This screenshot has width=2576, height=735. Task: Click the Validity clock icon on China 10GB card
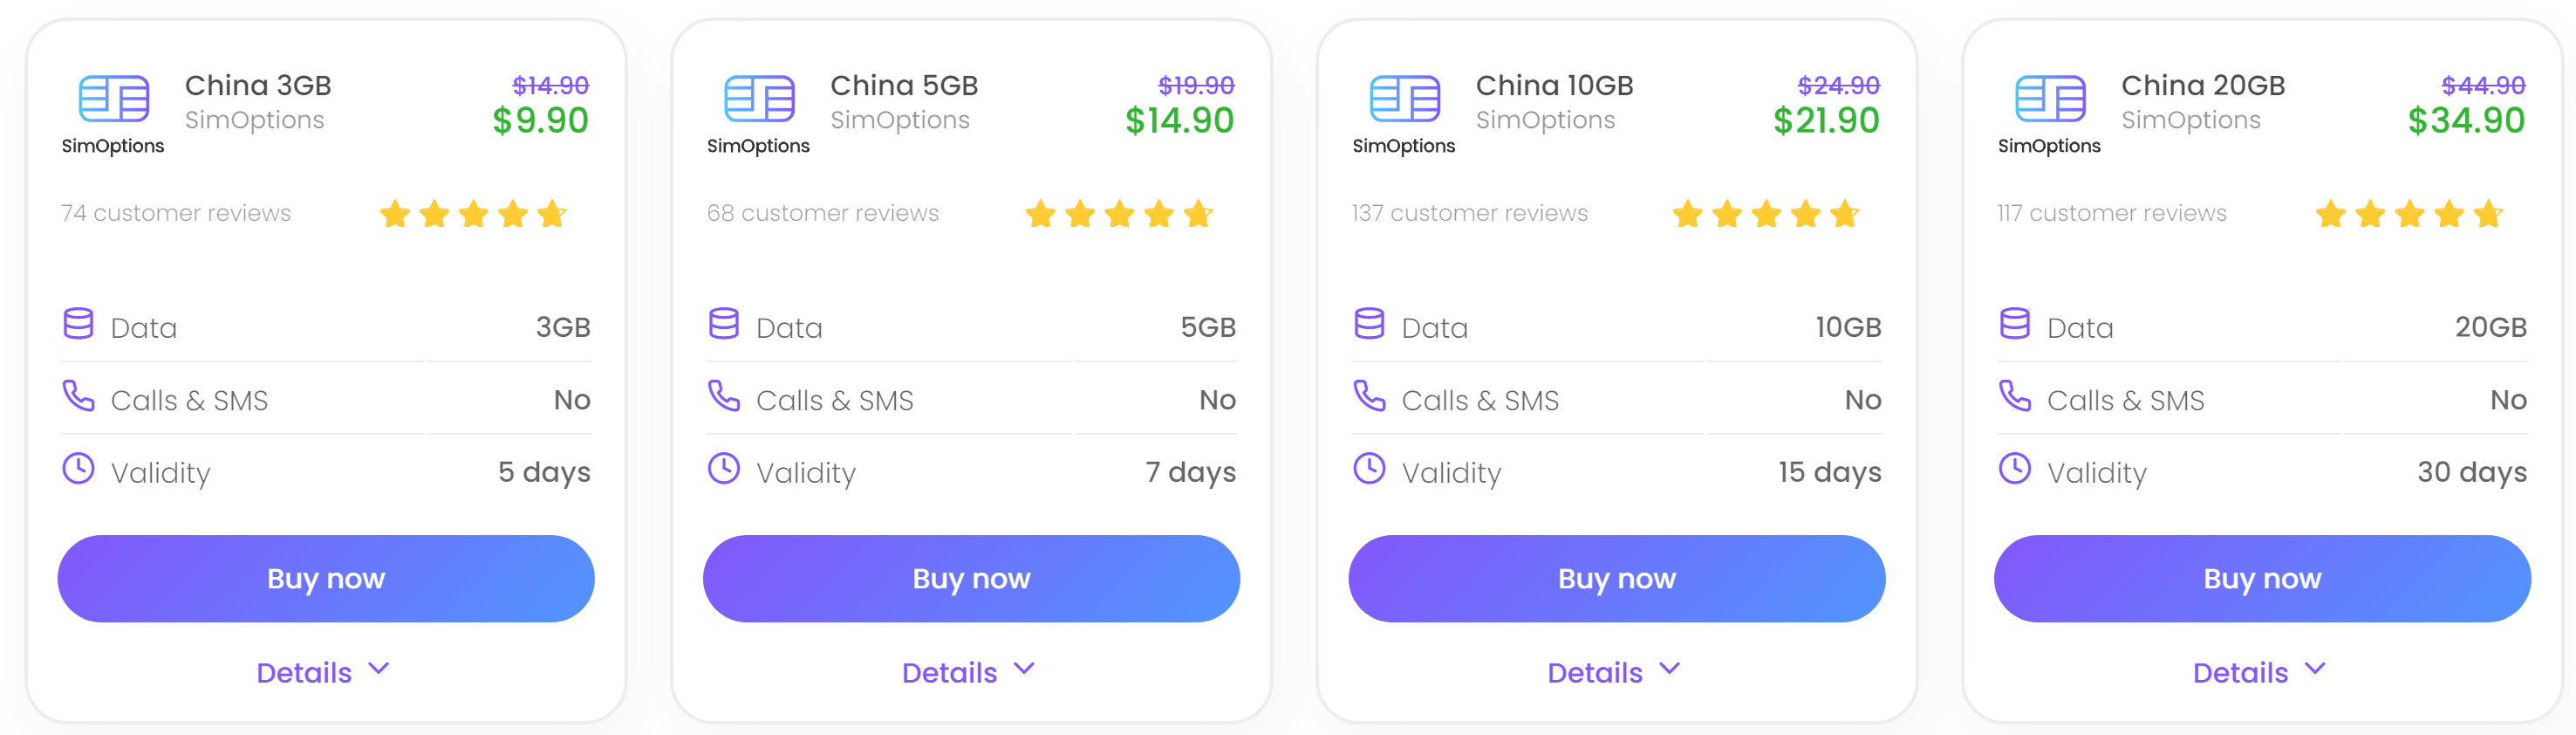click(x=1369, y=468)
